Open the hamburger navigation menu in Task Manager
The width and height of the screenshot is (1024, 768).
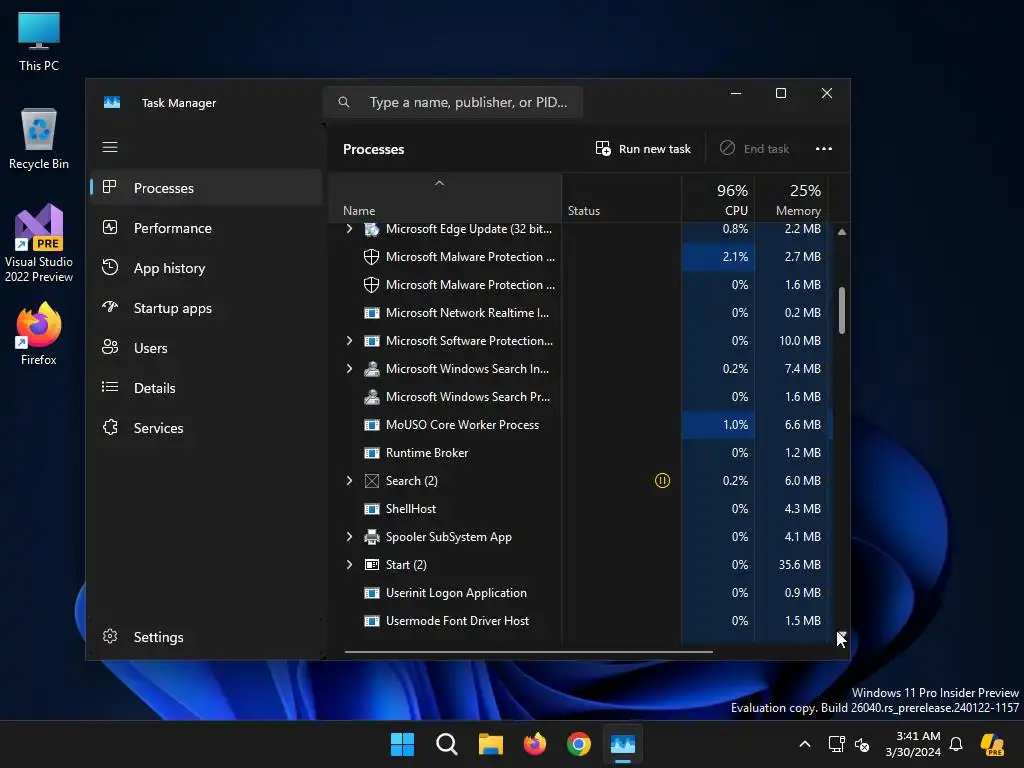coord(110,147)
